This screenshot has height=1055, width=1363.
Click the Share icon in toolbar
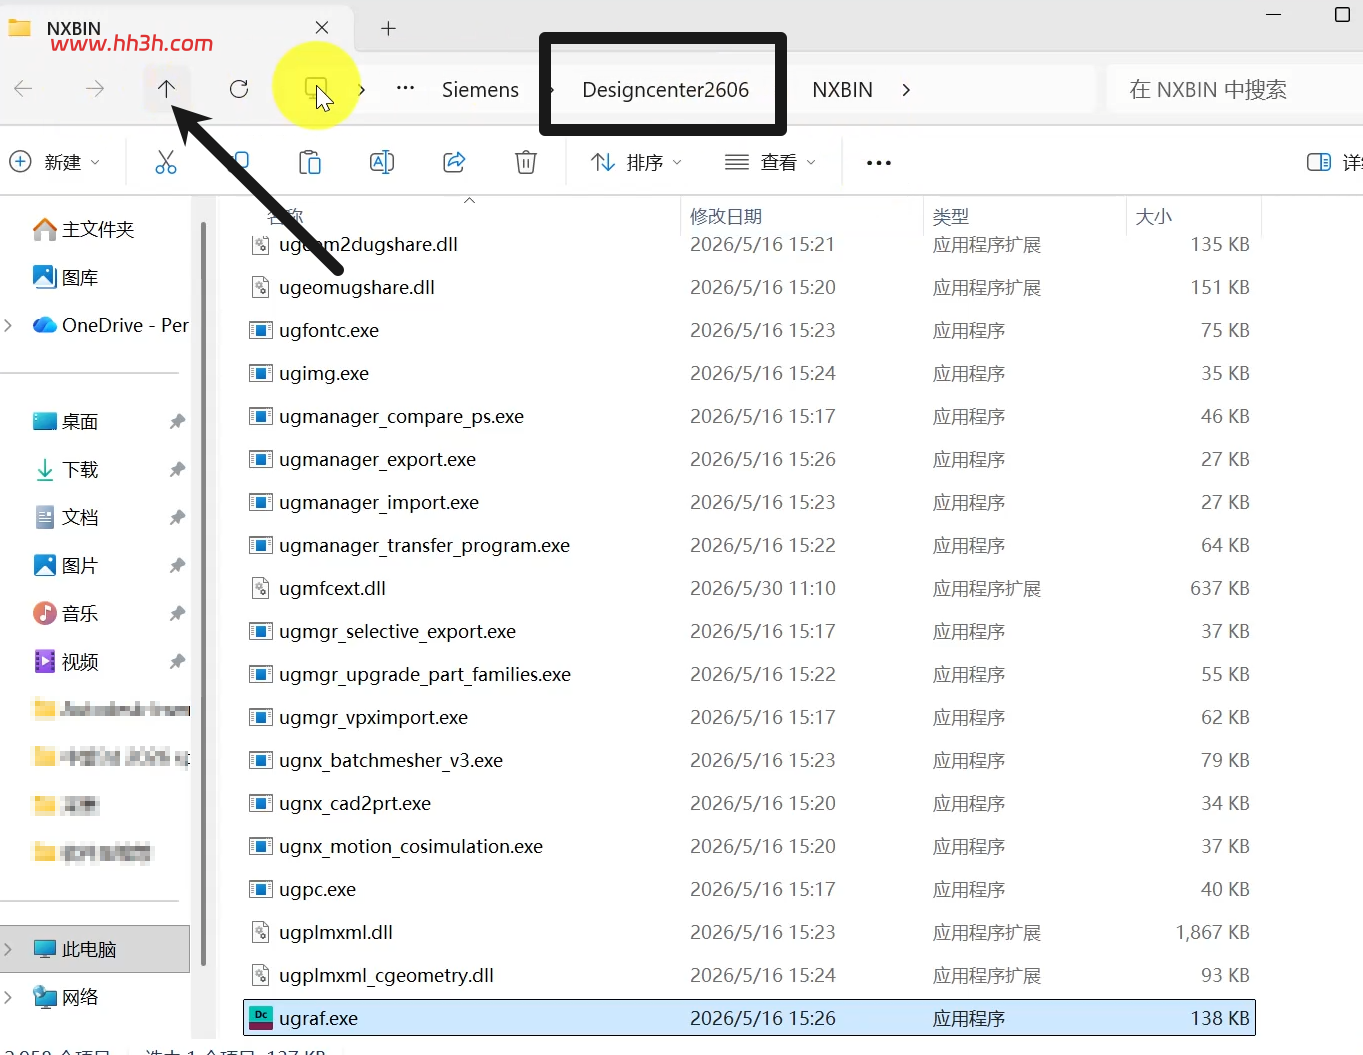tap(454, 162)
